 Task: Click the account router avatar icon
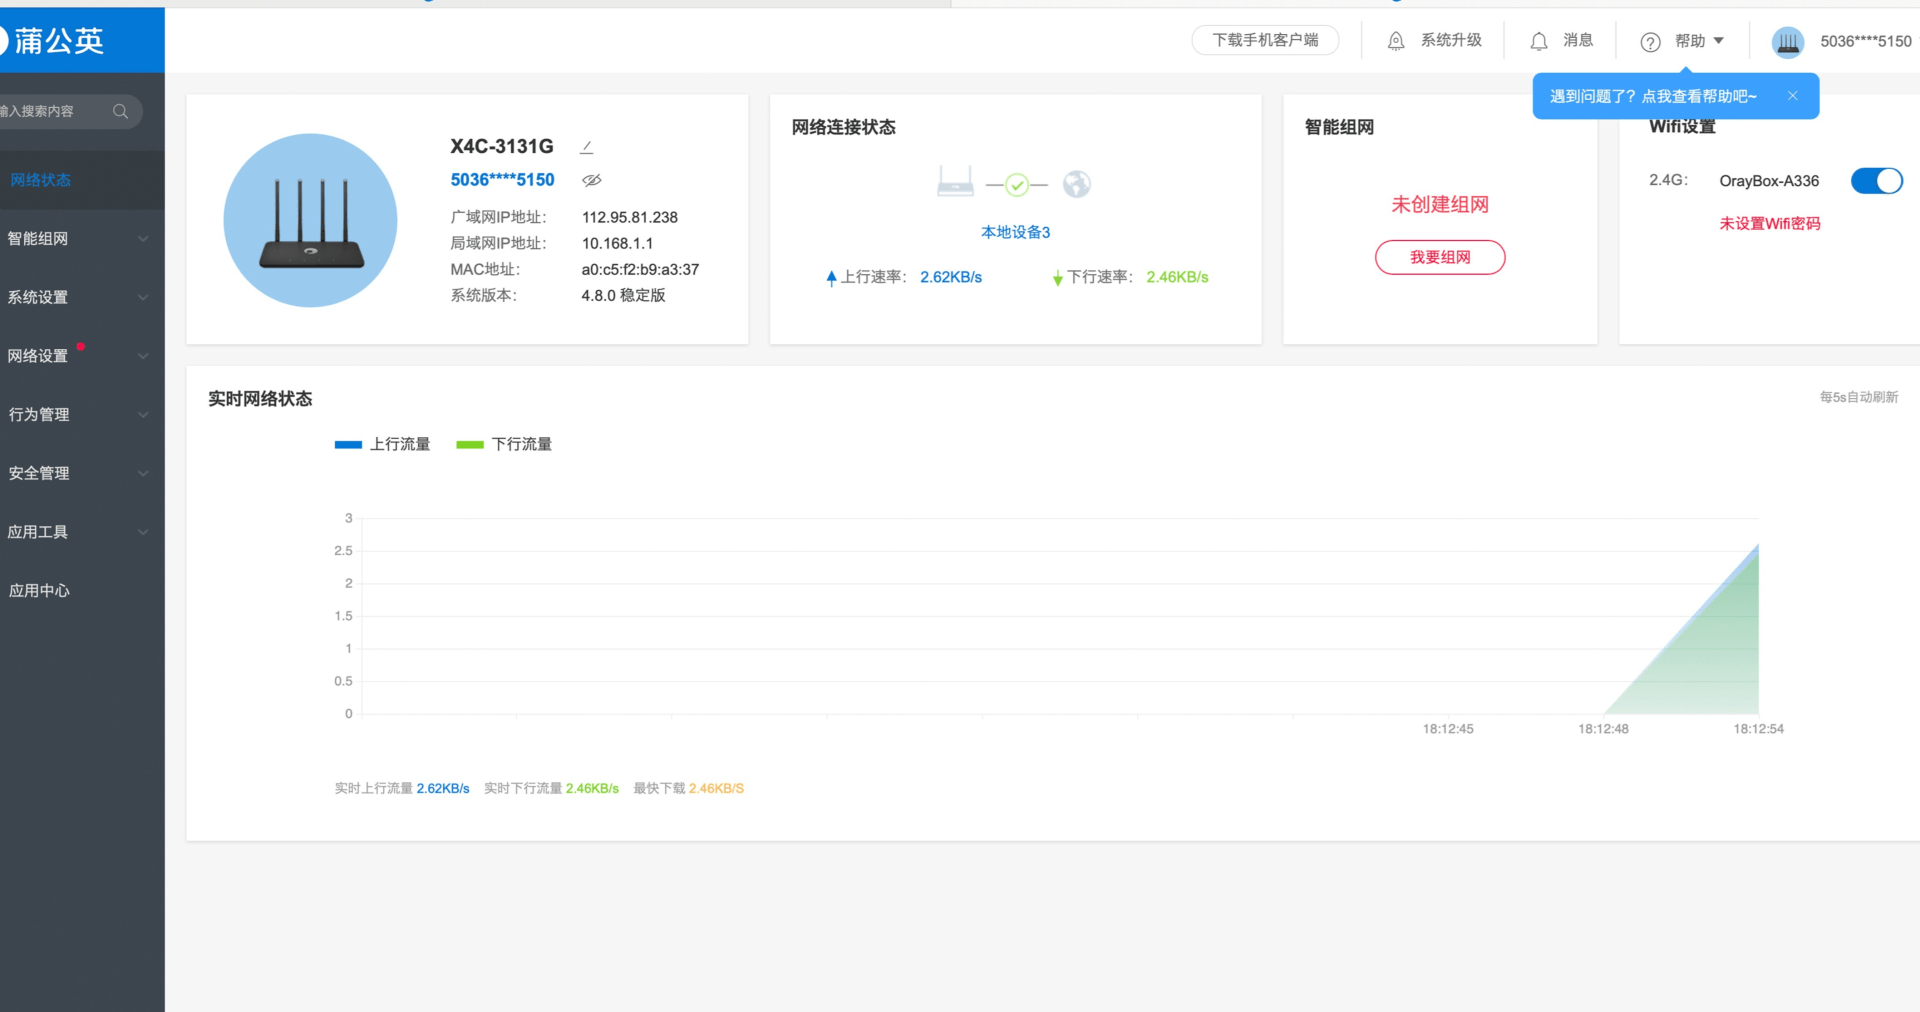[x=1787, y=42]
